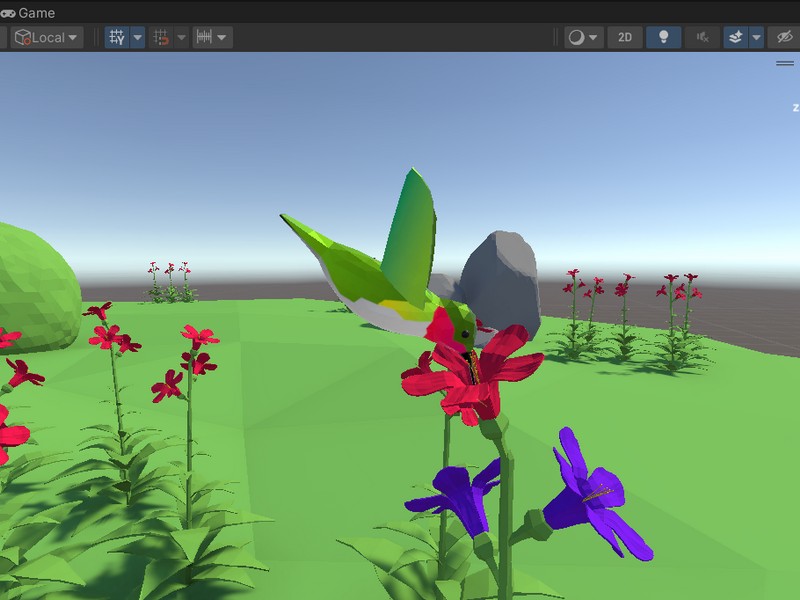Open the grid snapping settings icon
This screenshot has width=800, height=600.
[159, 37]
